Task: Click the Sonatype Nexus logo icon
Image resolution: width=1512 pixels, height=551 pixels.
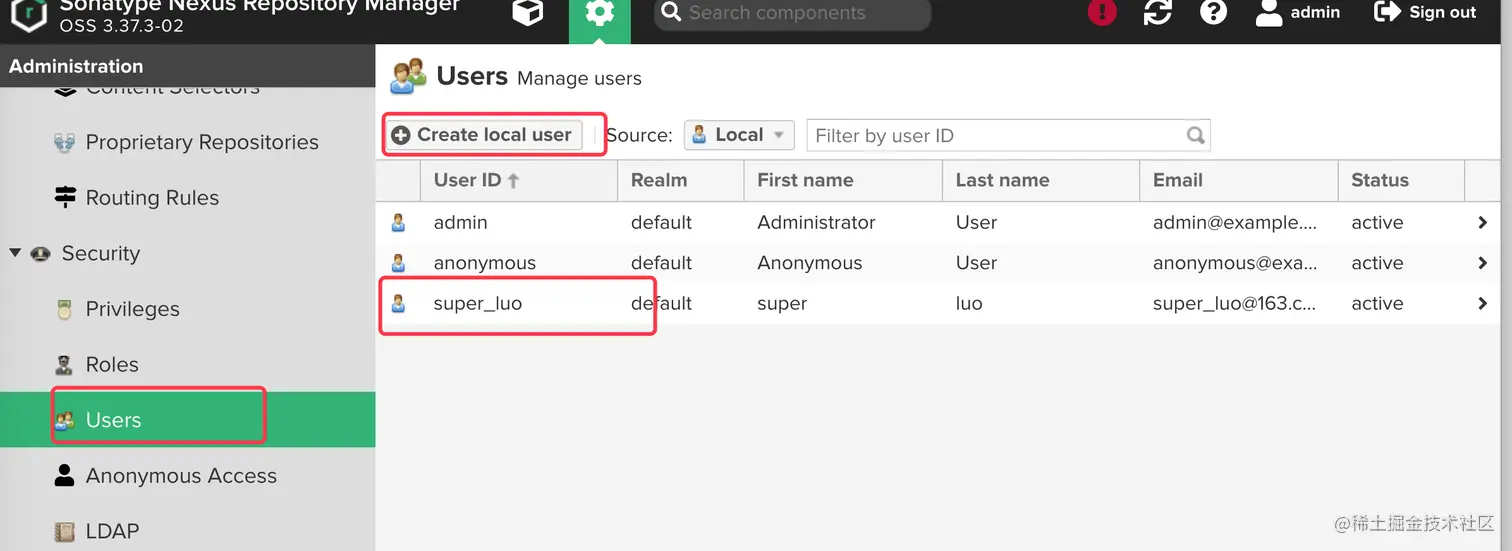Action: (x=28, y=13)
